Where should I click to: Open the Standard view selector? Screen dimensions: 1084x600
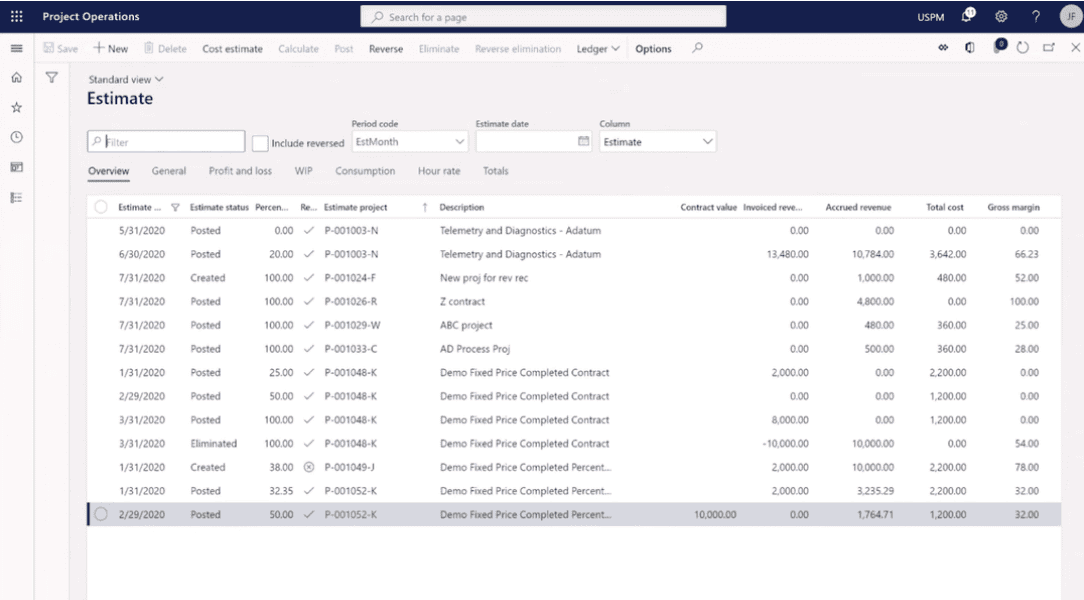tap(126, 79)
